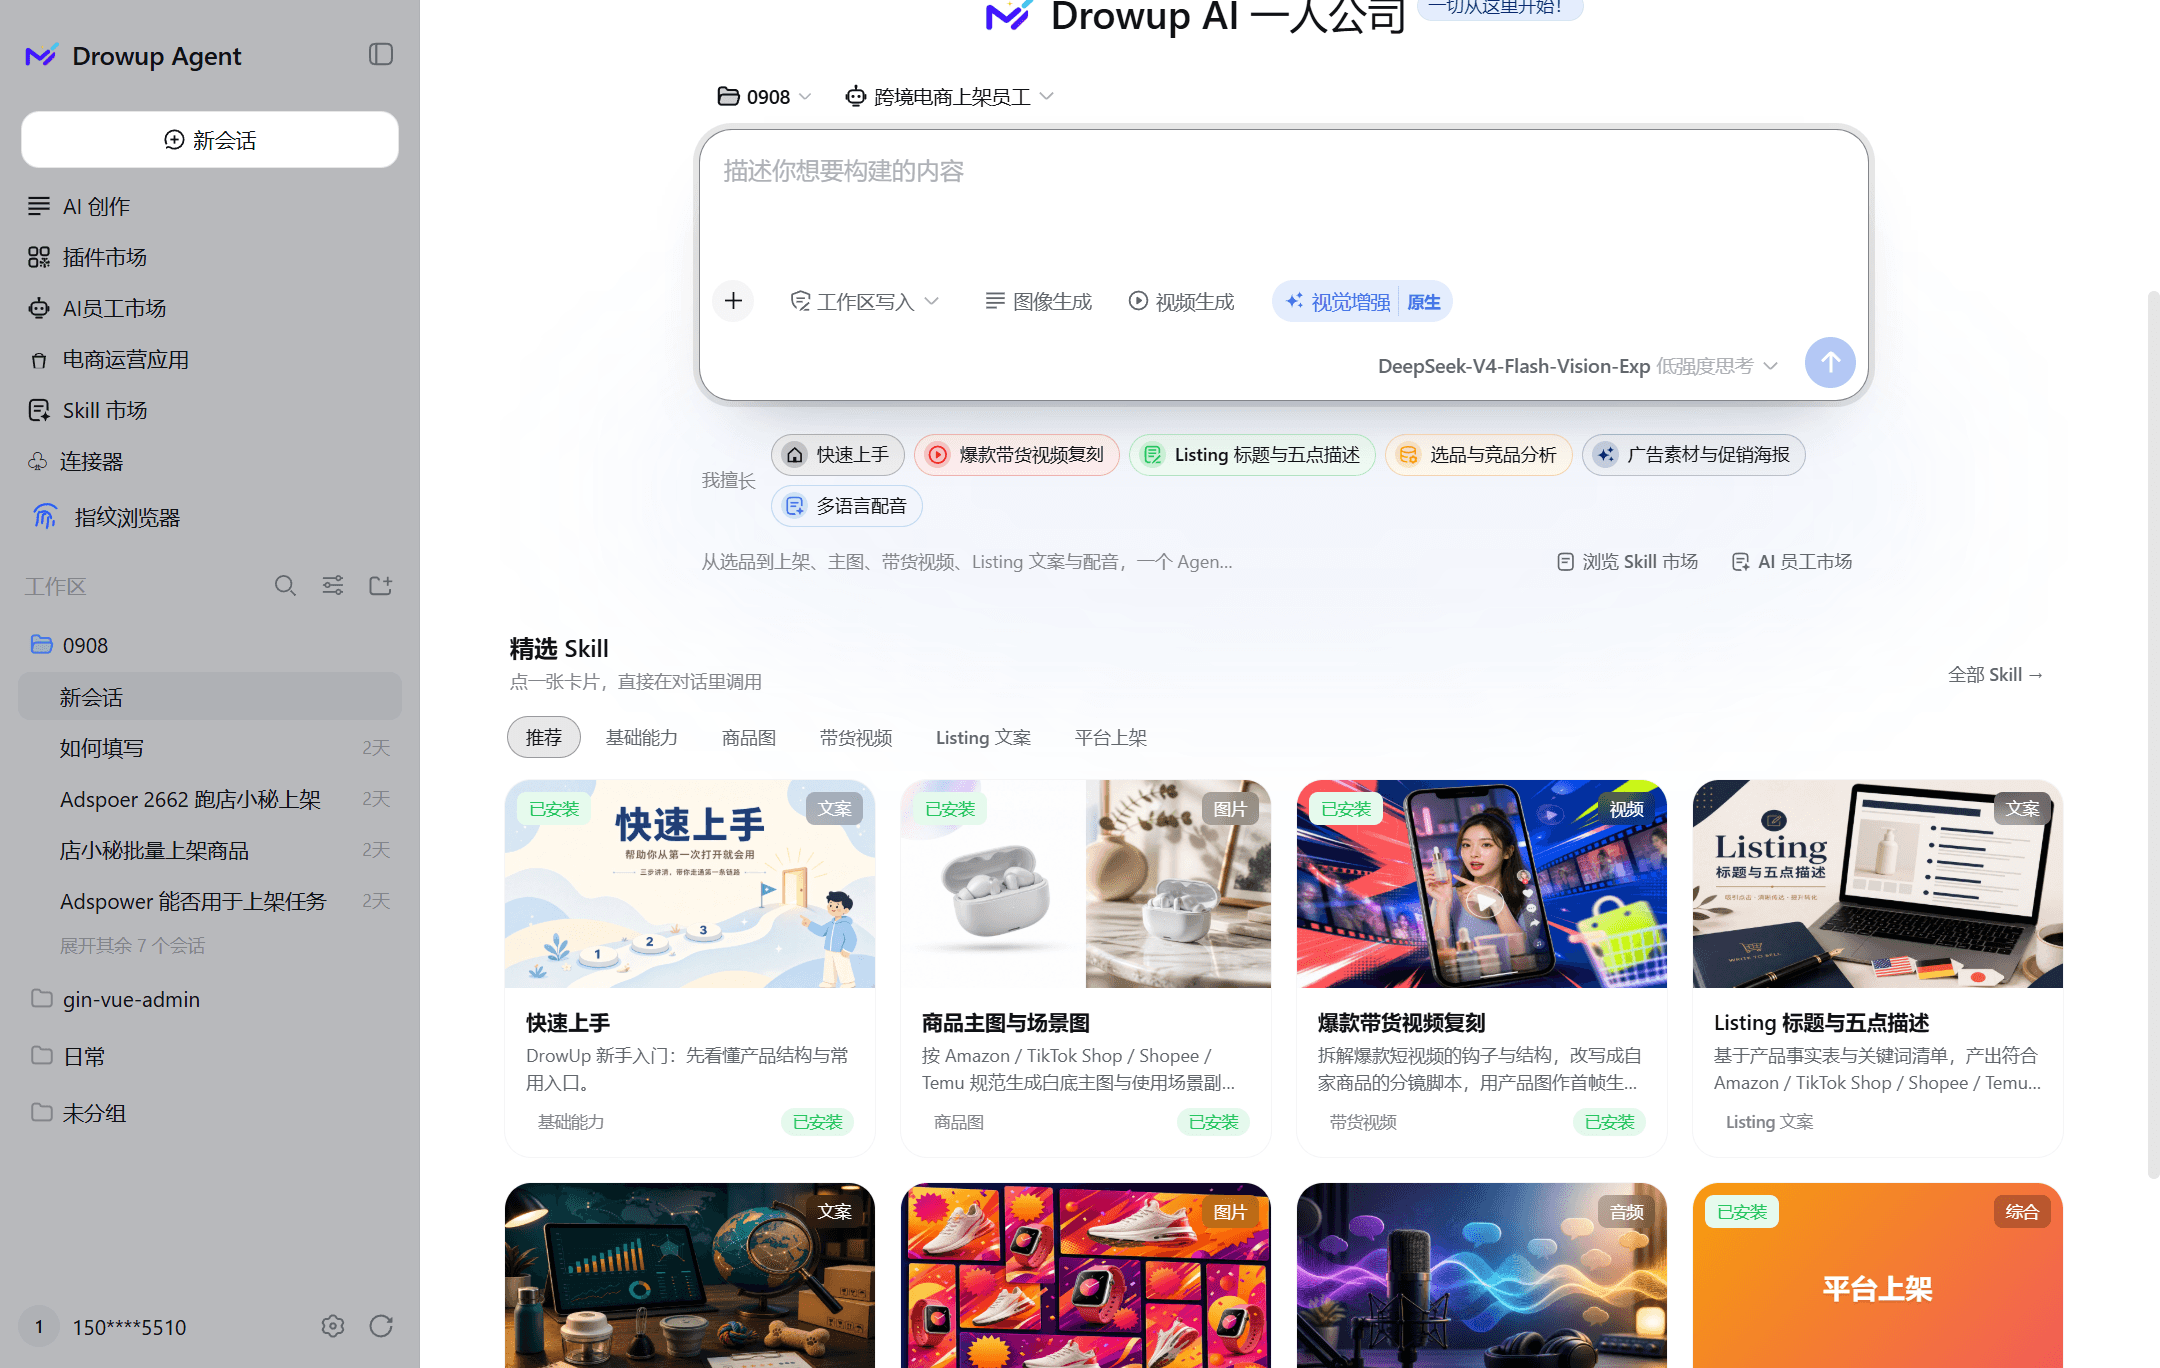Click the 0908 folder icon in workspace list

41,644
